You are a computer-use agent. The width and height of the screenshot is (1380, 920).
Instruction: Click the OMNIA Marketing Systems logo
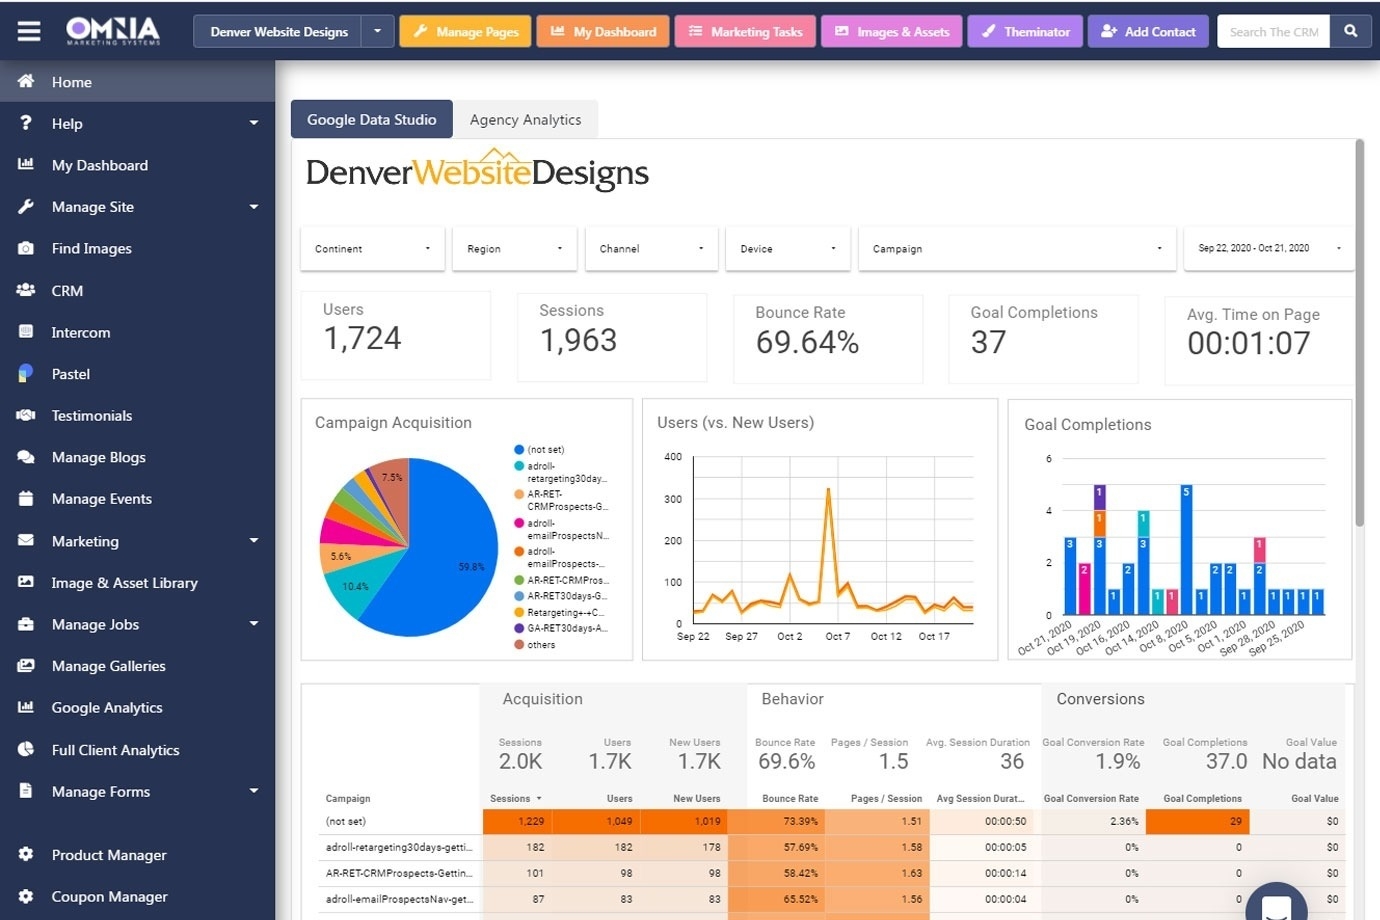[113, 31]
